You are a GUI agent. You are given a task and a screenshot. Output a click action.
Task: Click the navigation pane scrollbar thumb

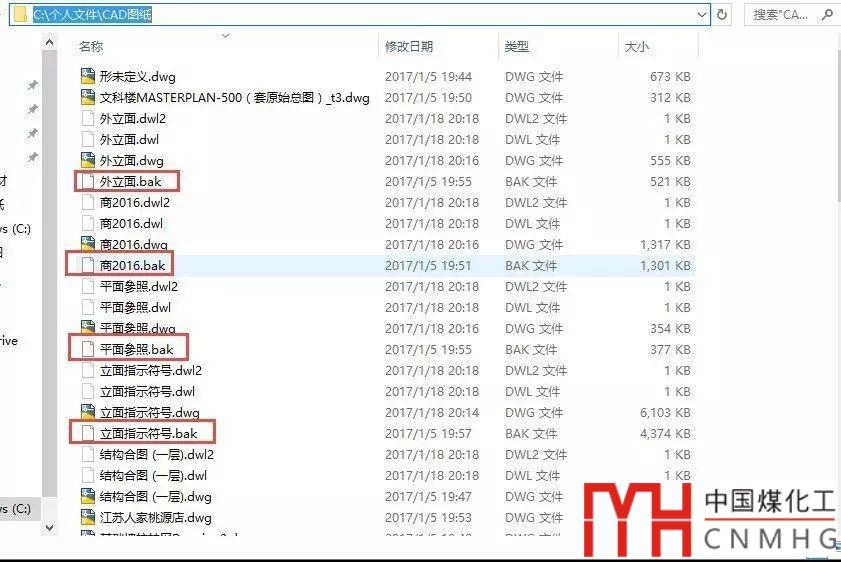(49, 273)
